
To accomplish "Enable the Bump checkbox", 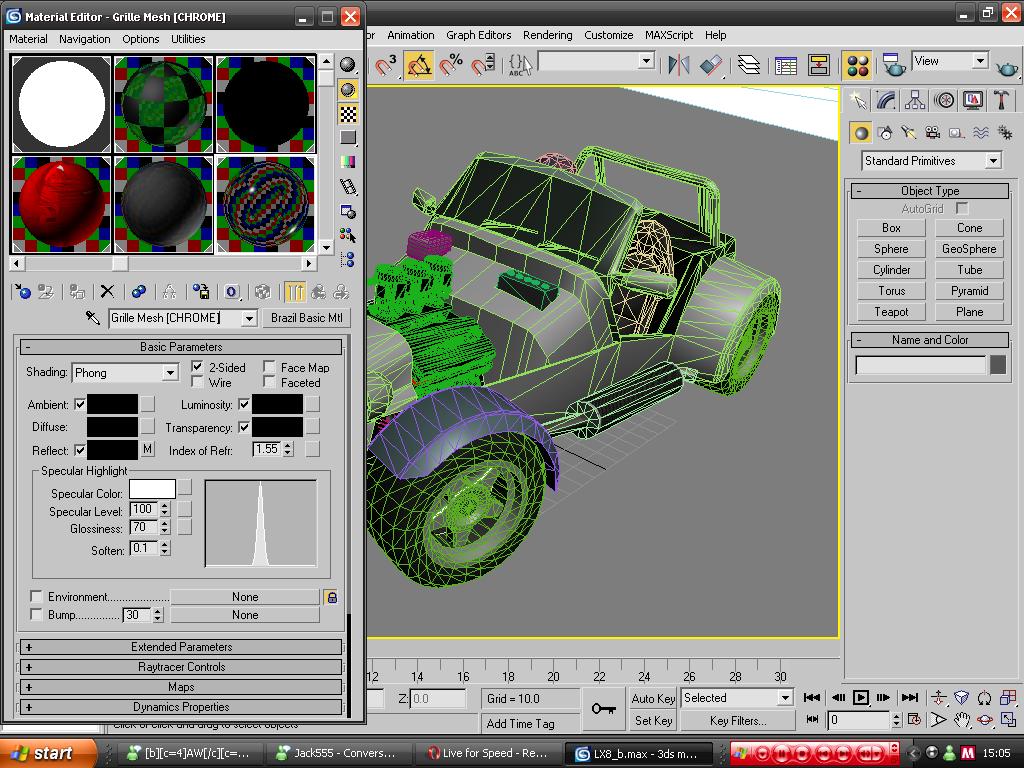I will pyautogui.click(x=37, y=615).
